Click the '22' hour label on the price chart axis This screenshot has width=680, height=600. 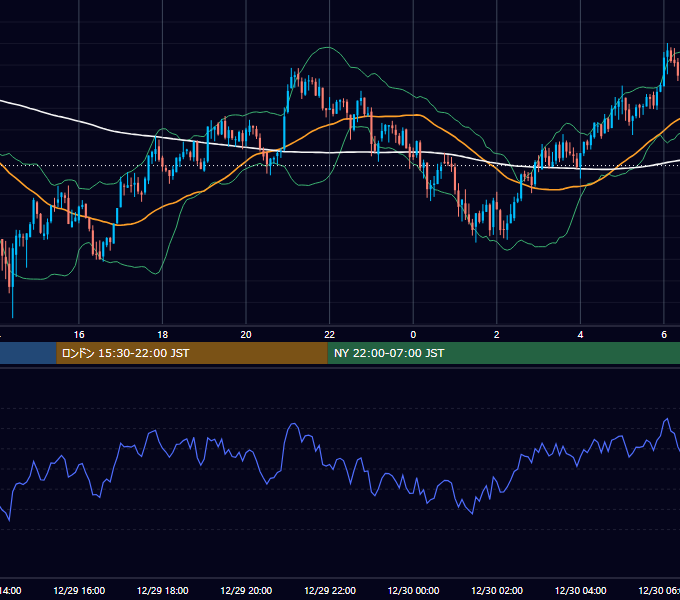tap(330, 335)
